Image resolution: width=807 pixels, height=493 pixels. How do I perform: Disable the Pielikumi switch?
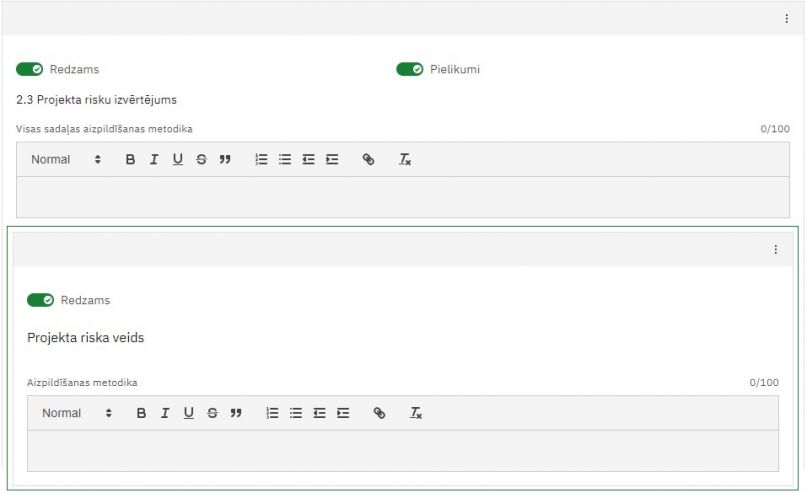point(409,69)
